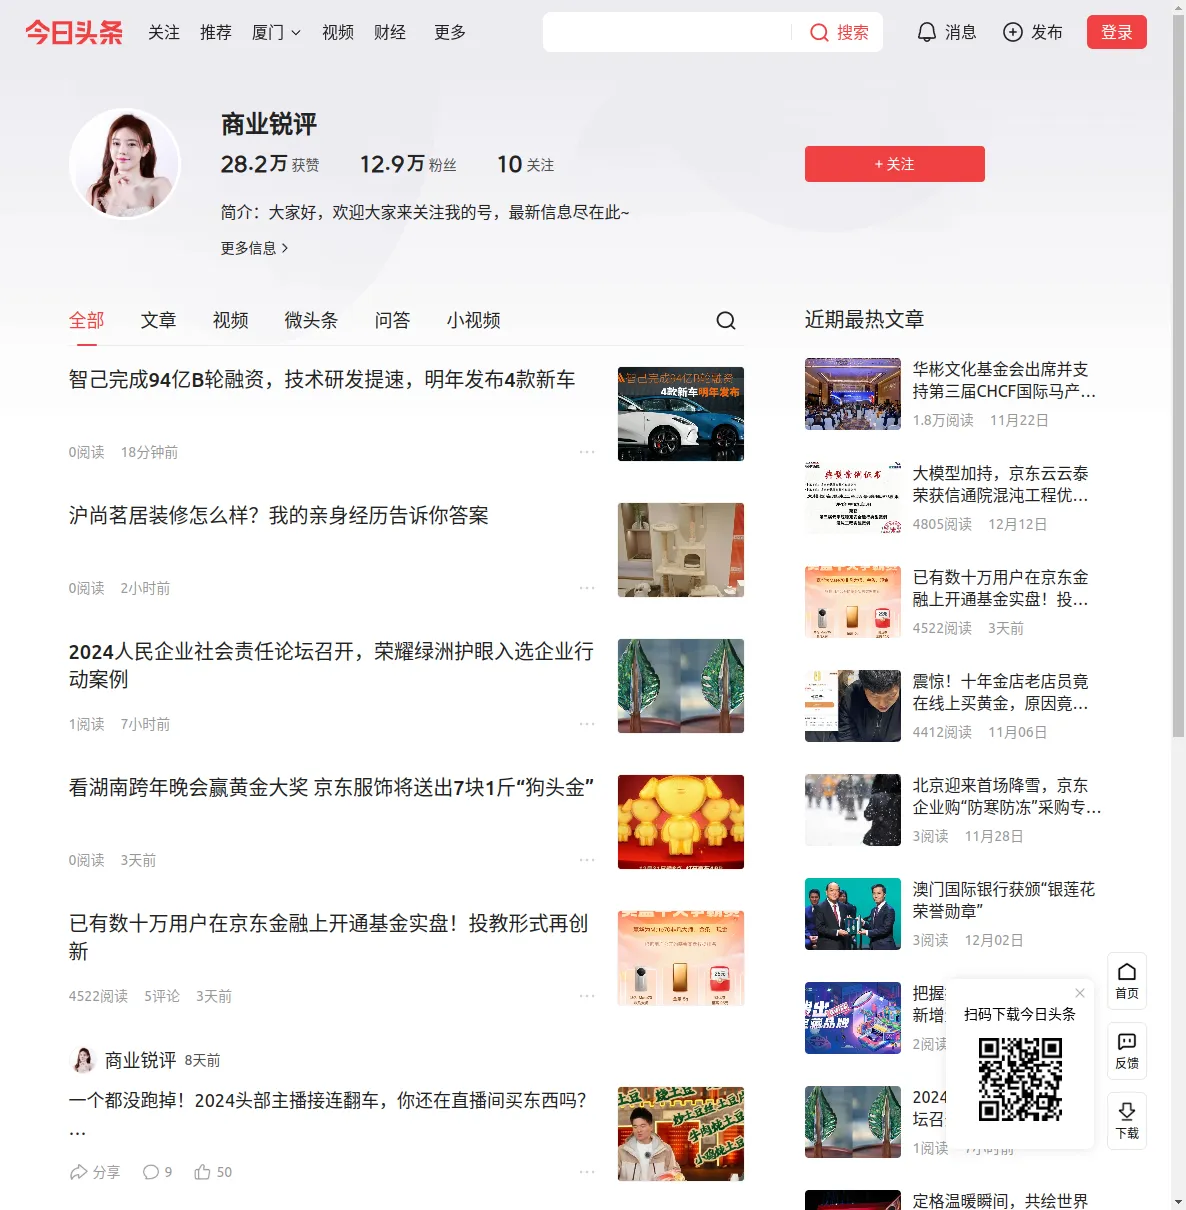Viewport: 1186px width, 1210px height.
Task: Click the 12.9万 粉丝 follower count
Action: [x=408, y=164]
